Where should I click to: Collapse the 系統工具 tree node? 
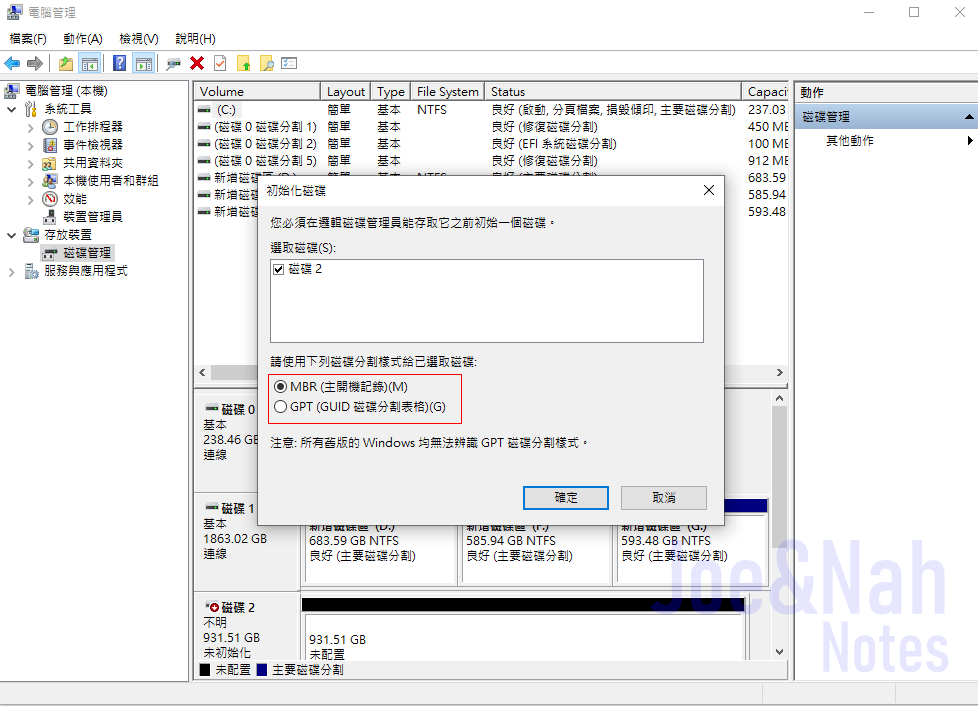pos(11,109)
